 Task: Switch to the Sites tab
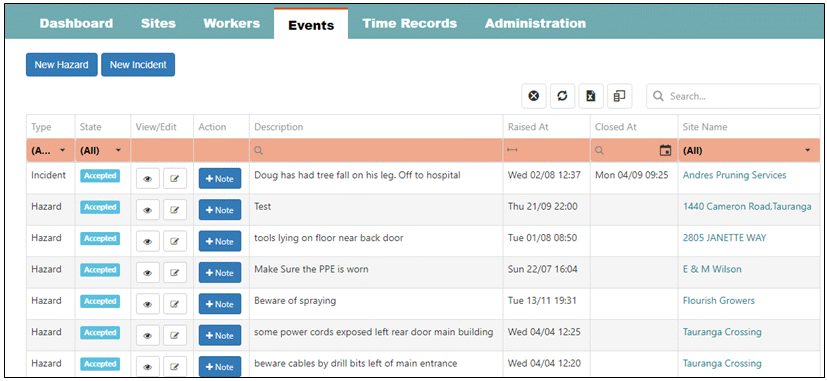tap(158, 24)
